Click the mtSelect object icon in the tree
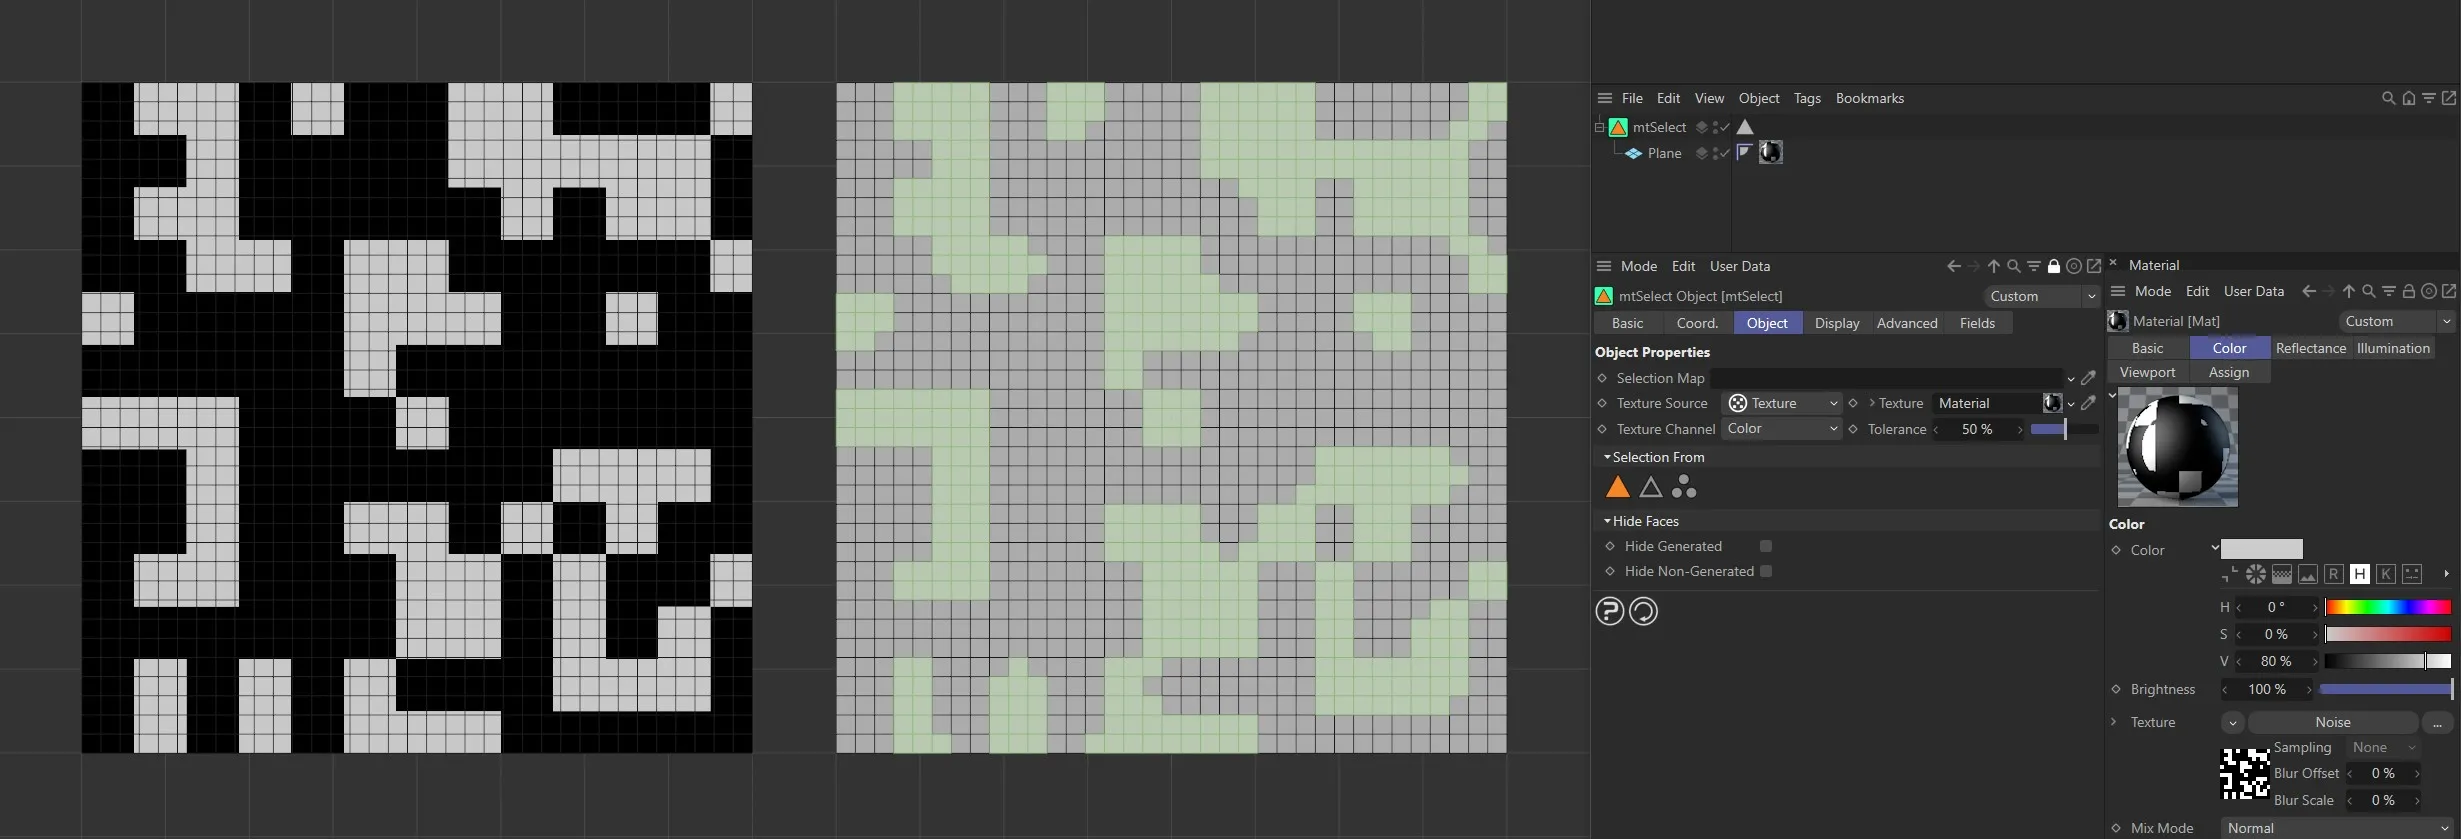Screen dimensions: 2461x839 click(1618, 127)
